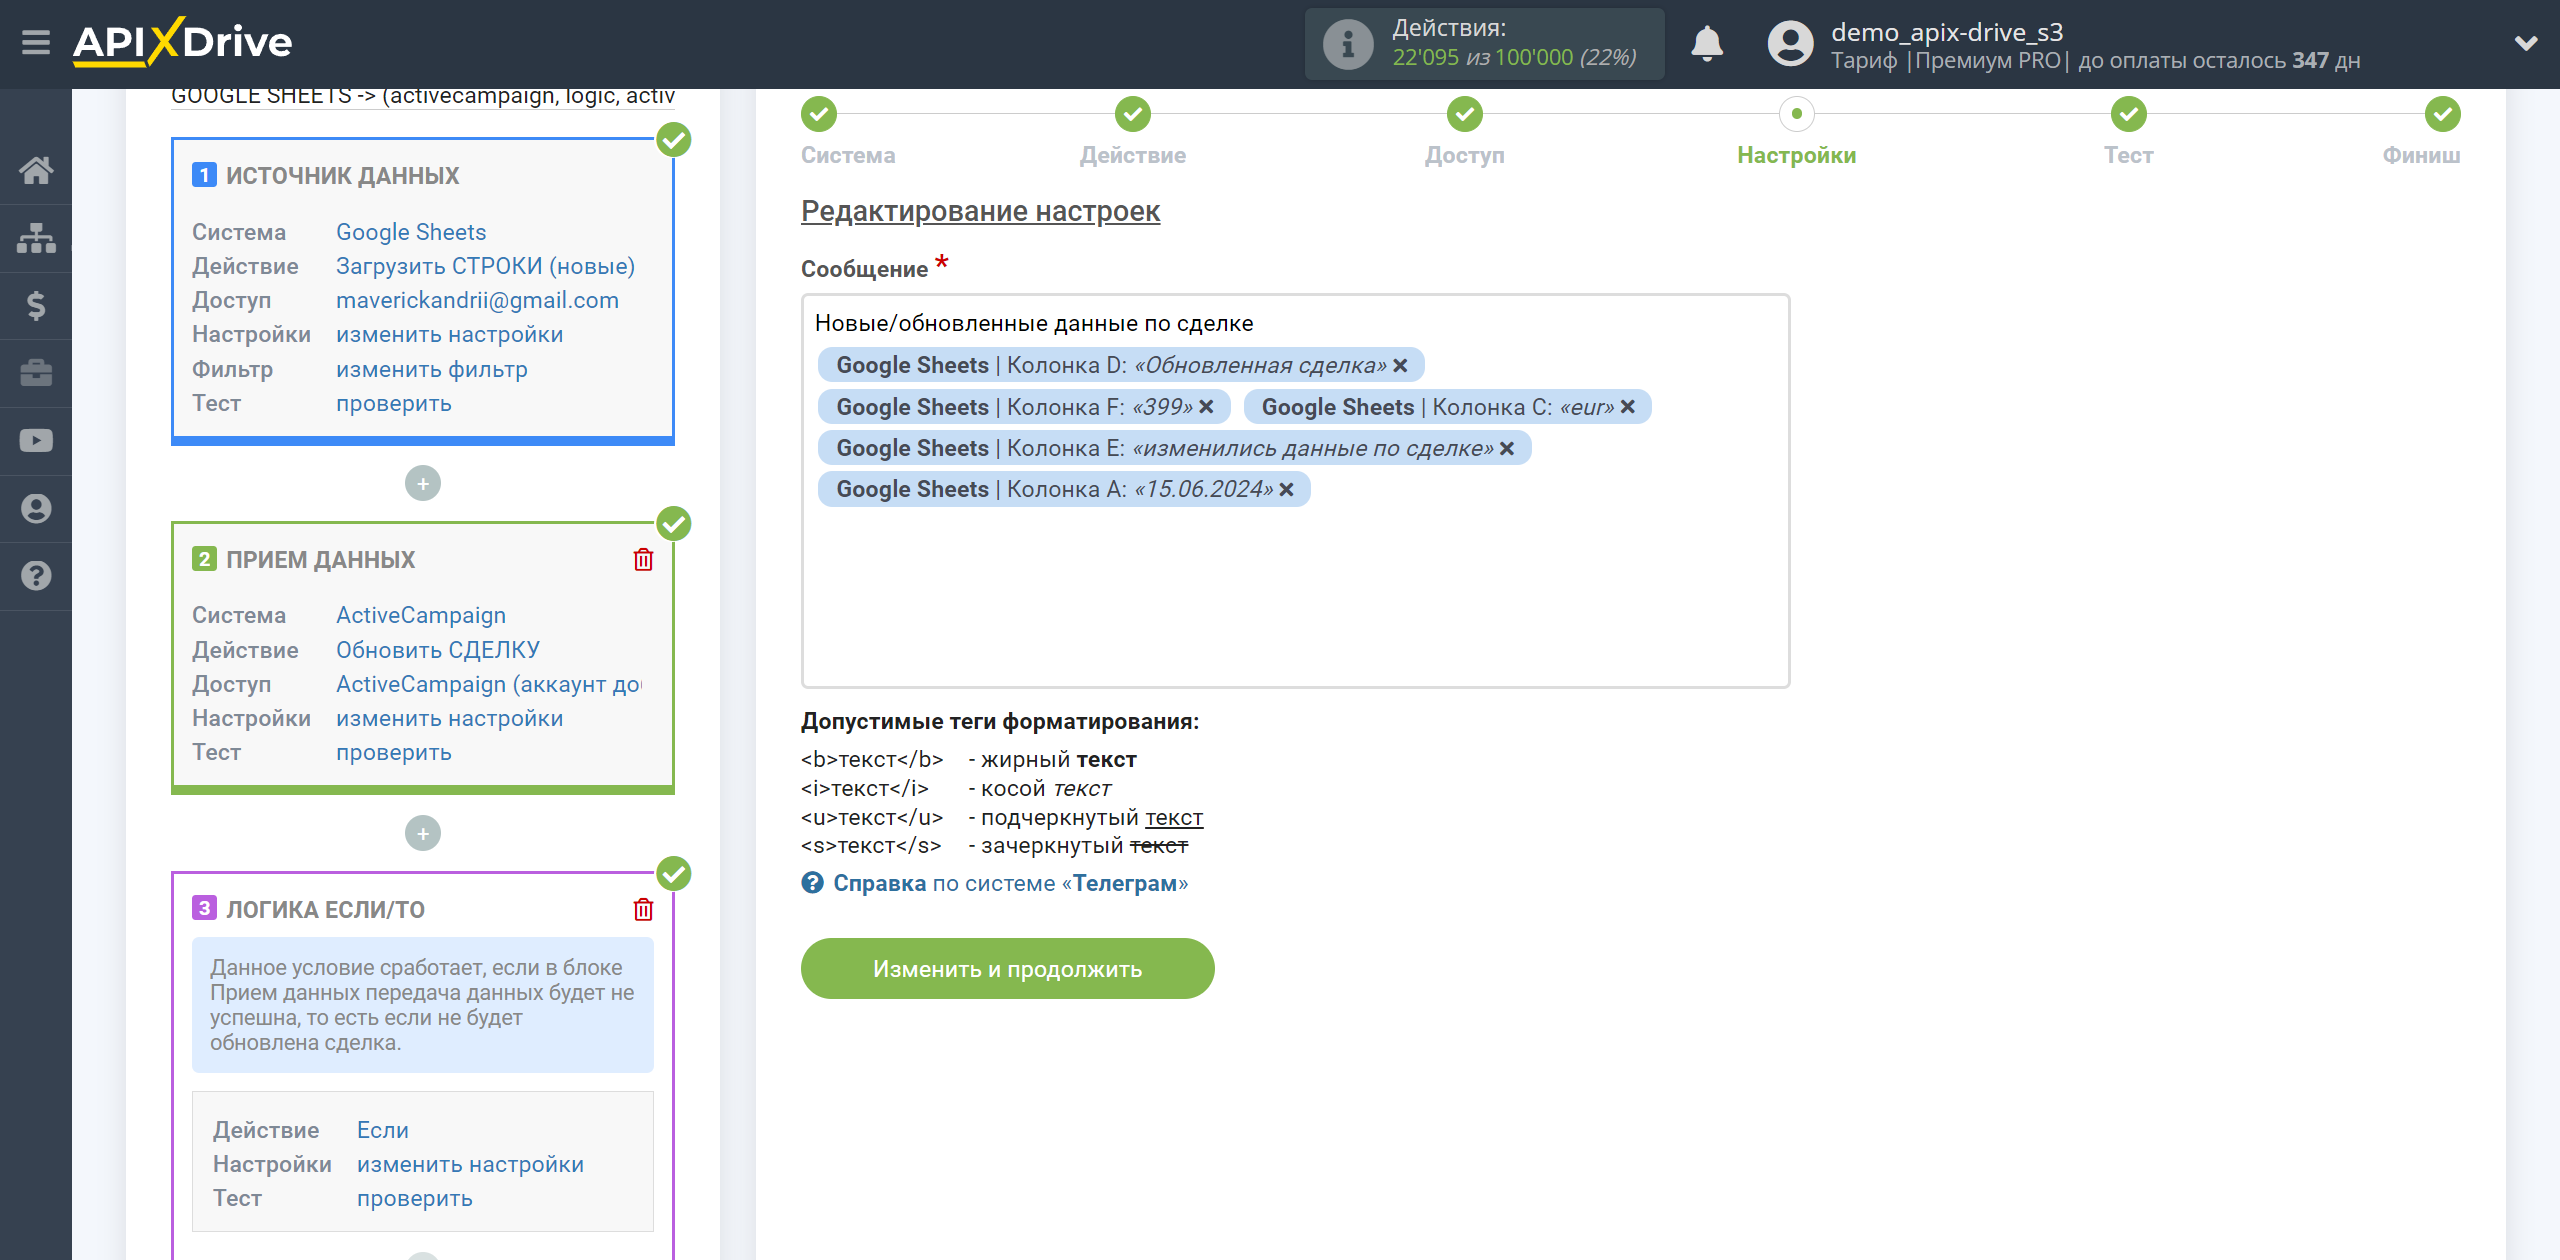Click изменить фильтр link
The width and height of the screenshot is (2560, 1260).
coord(432,369)
